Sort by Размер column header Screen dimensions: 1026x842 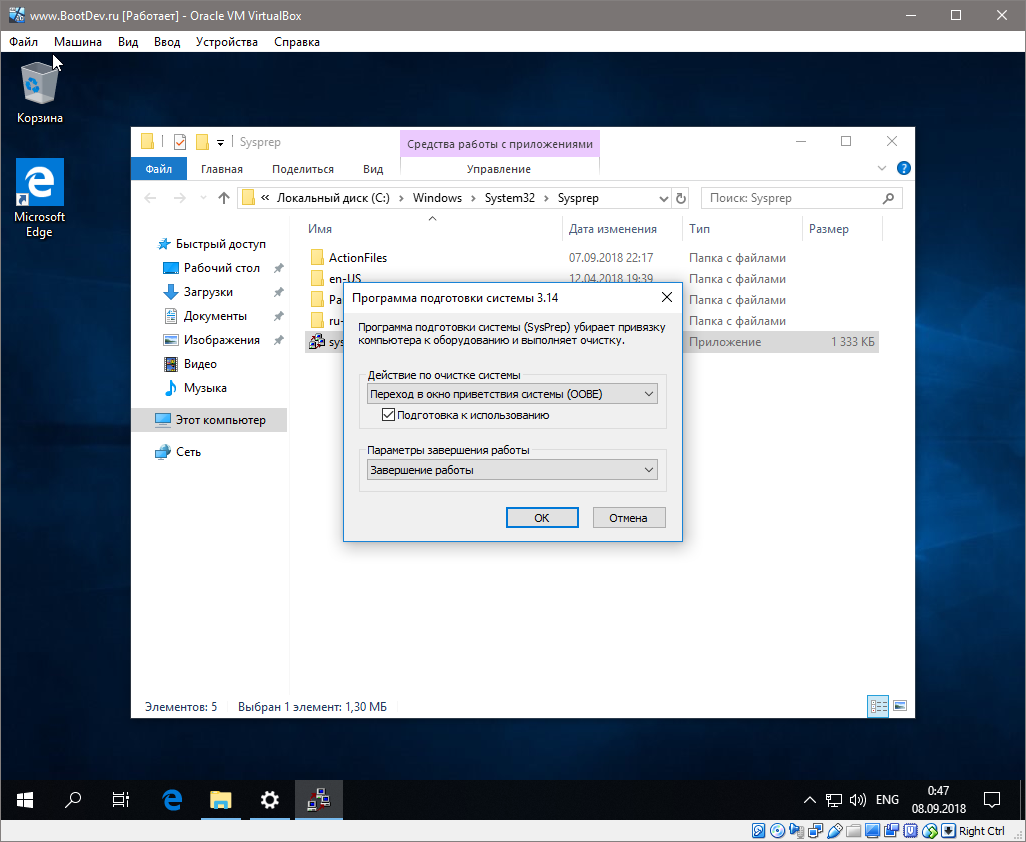(841, 229)
